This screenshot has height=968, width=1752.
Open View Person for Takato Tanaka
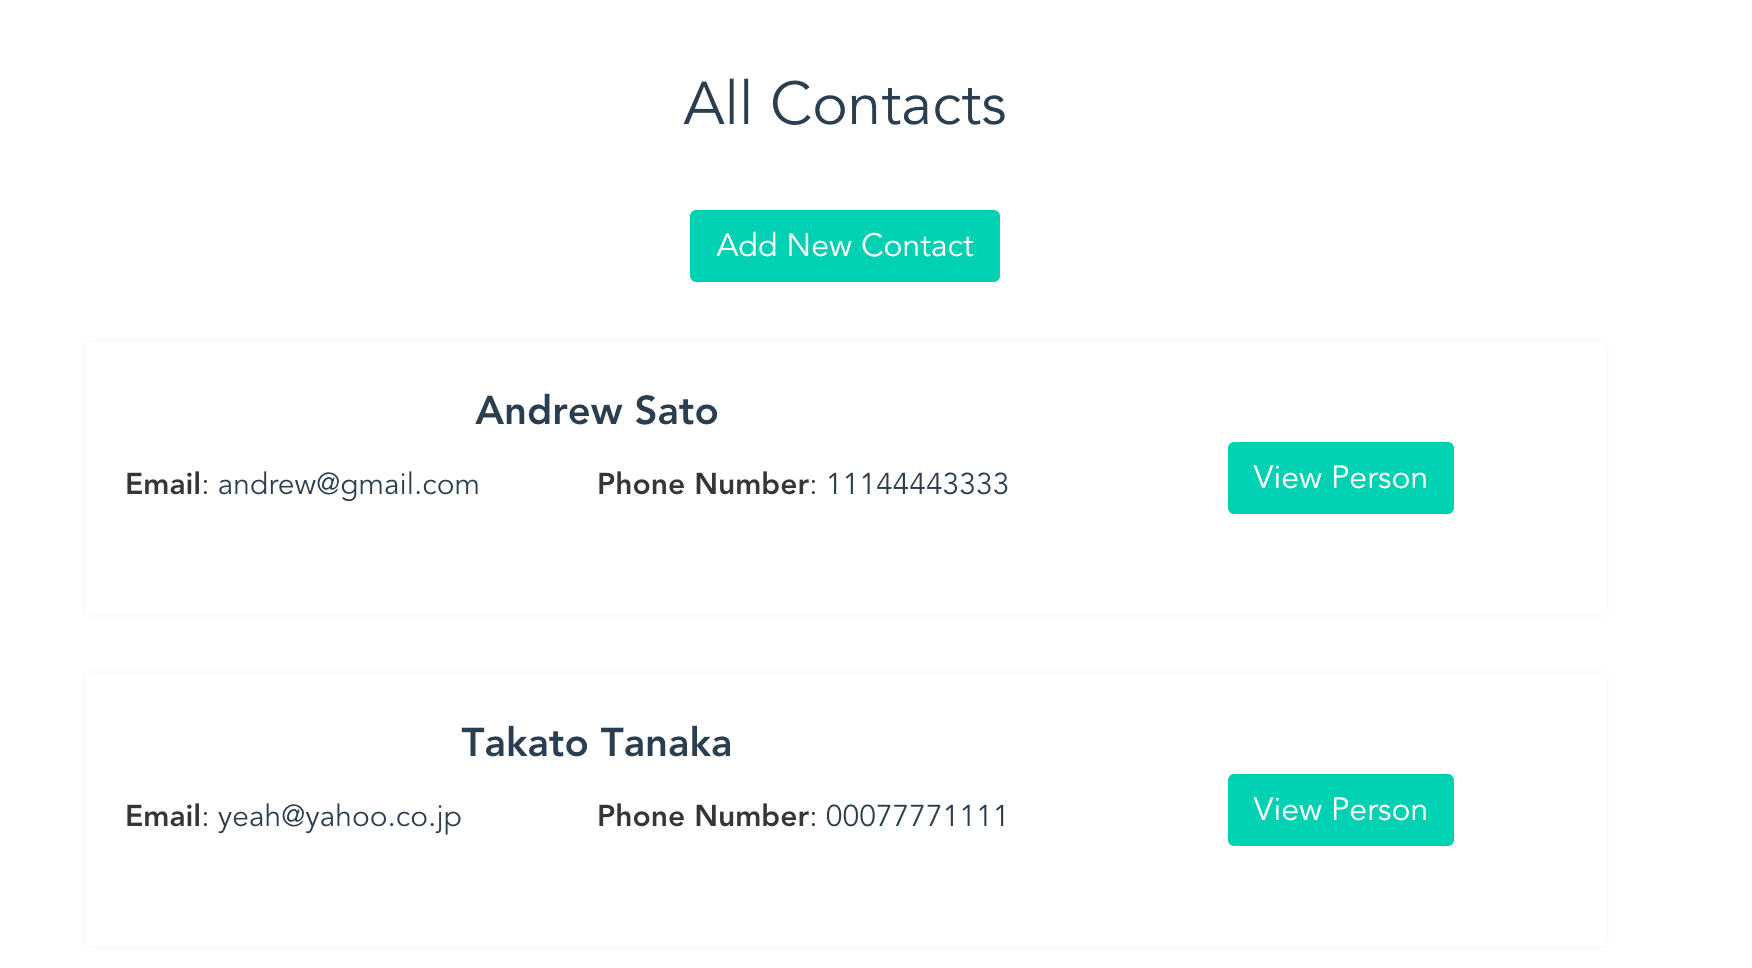pyautogui.click(x=1340, y=810)
